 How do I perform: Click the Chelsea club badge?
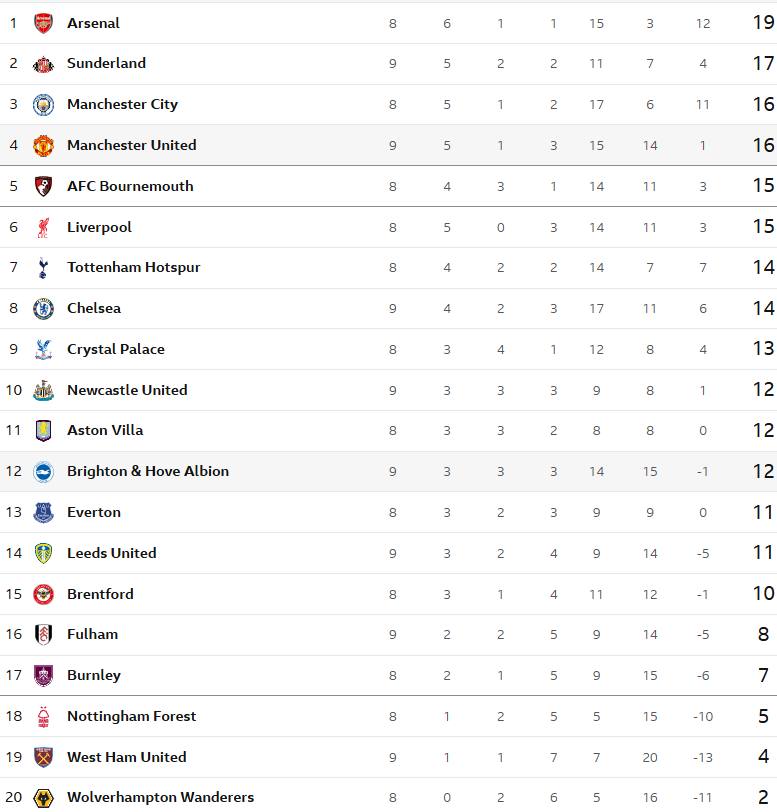tap(43, 309)
